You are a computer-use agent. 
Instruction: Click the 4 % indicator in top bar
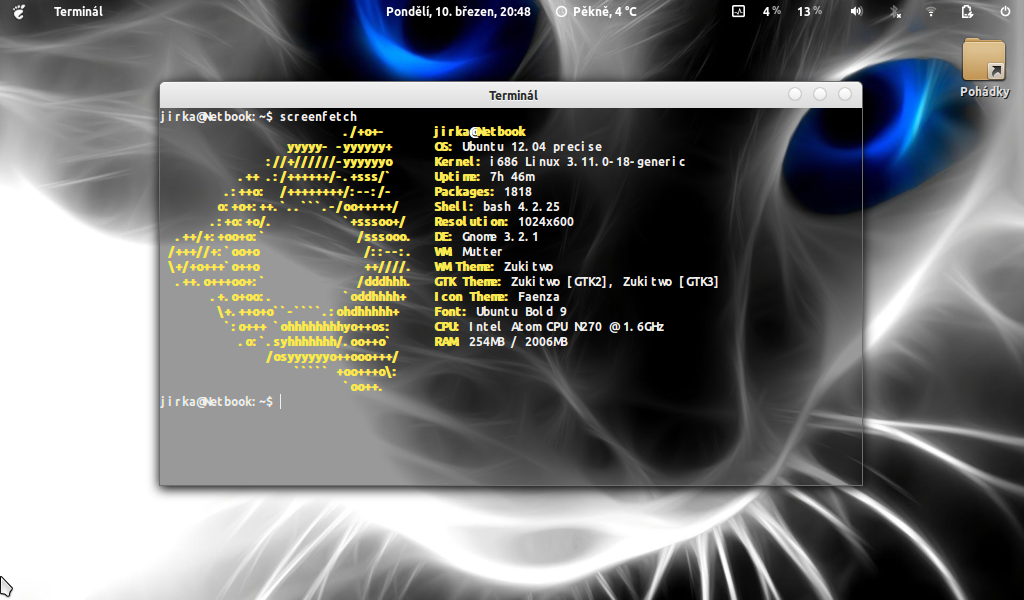click(x=772, y=12)
